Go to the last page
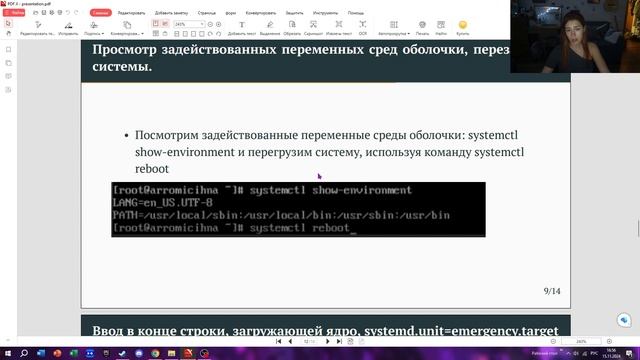640x360 pixels. coord(339,341)
